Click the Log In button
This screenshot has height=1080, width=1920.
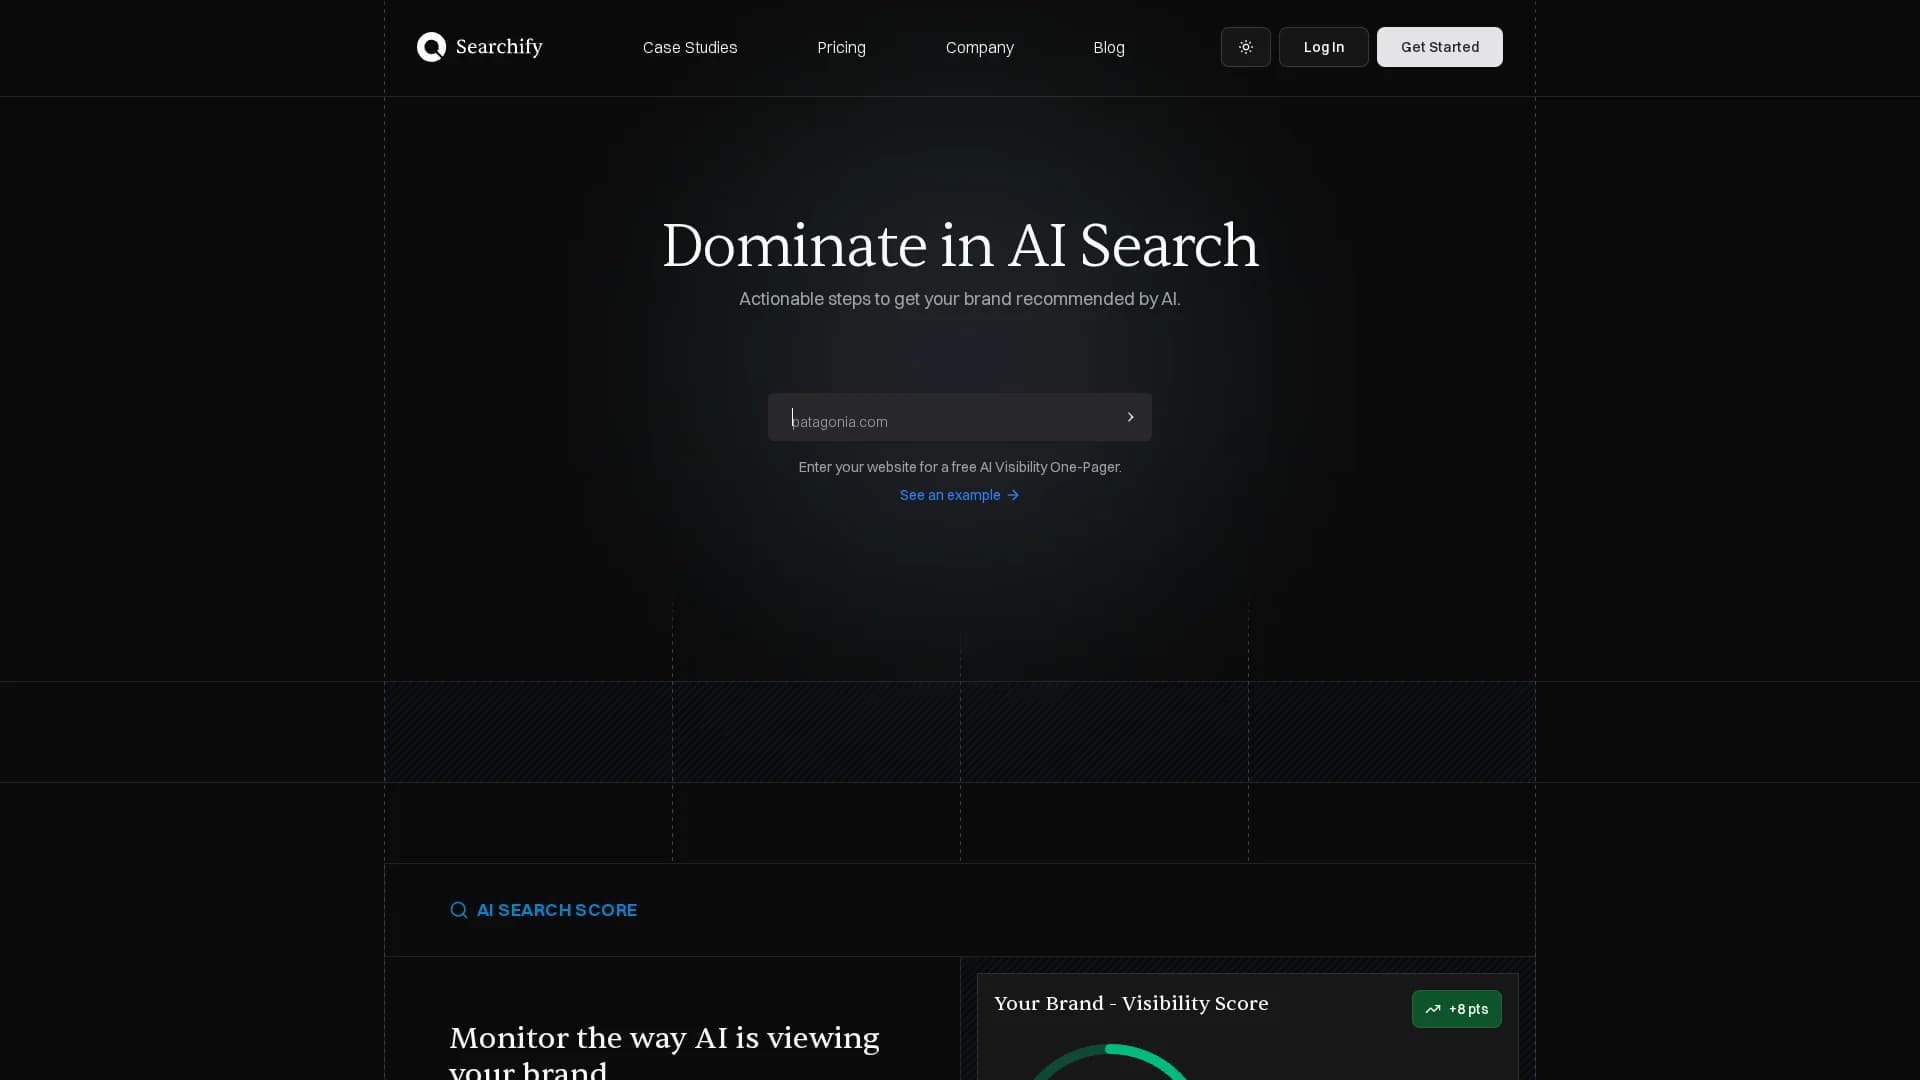point(1323,47)
